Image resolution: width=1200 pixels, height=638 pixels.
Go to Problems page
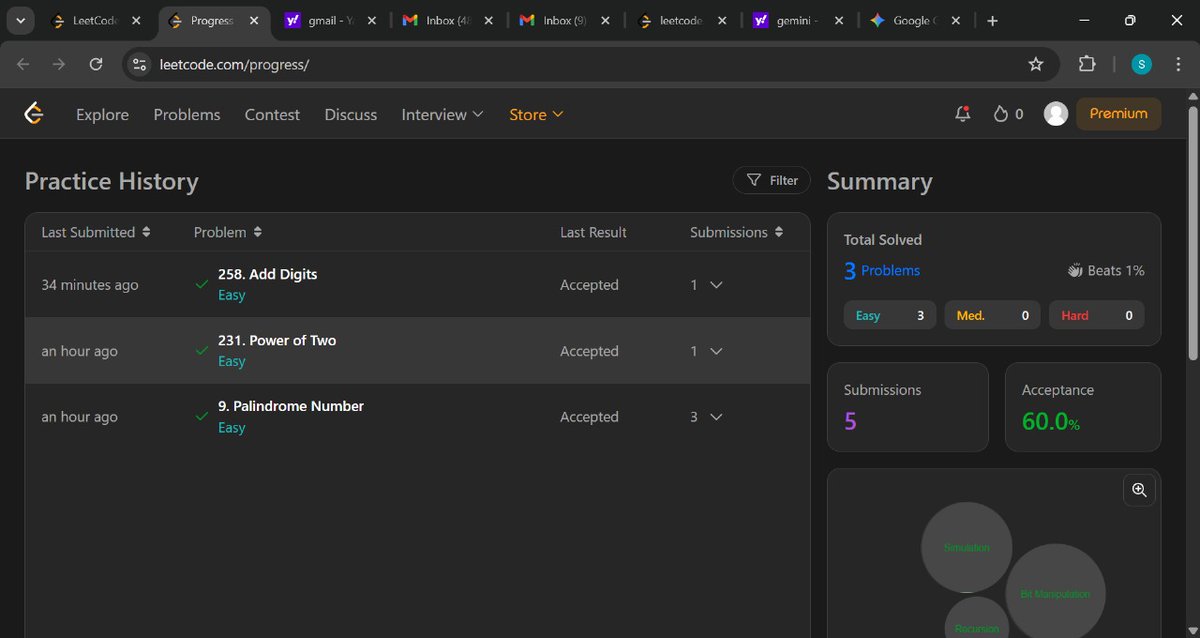(x=187, y=114)
